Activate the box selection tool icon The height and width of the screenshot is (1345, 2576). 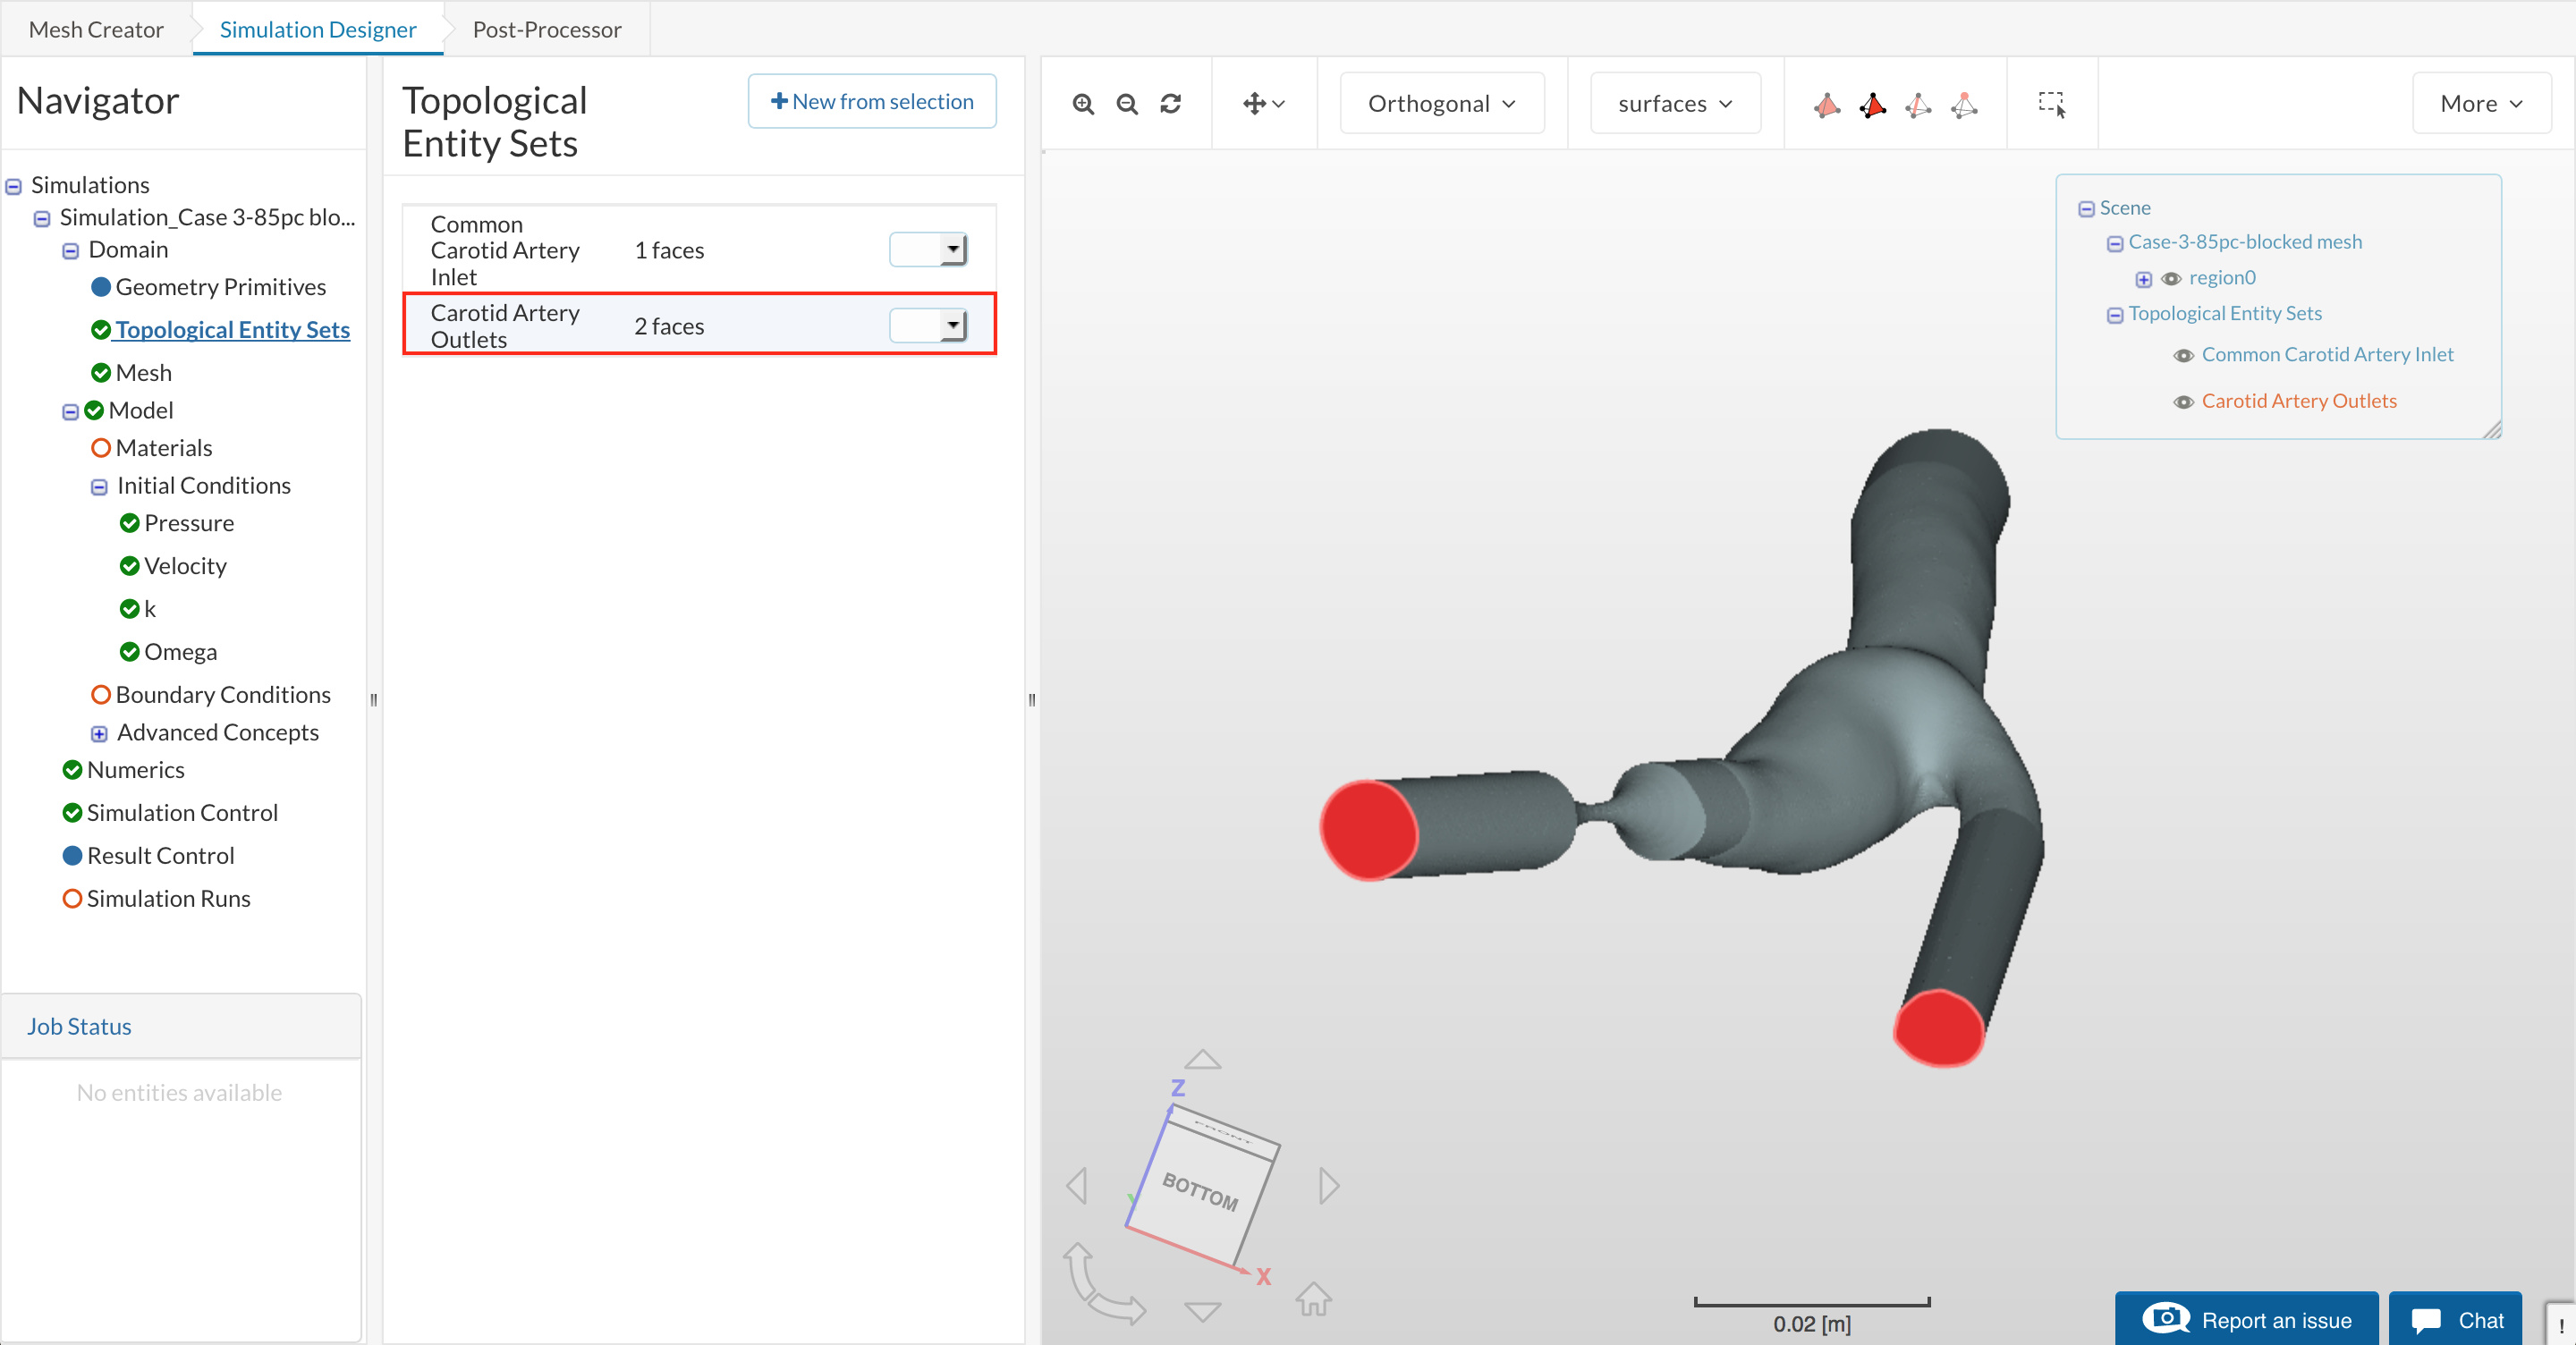pos(2051,104)
